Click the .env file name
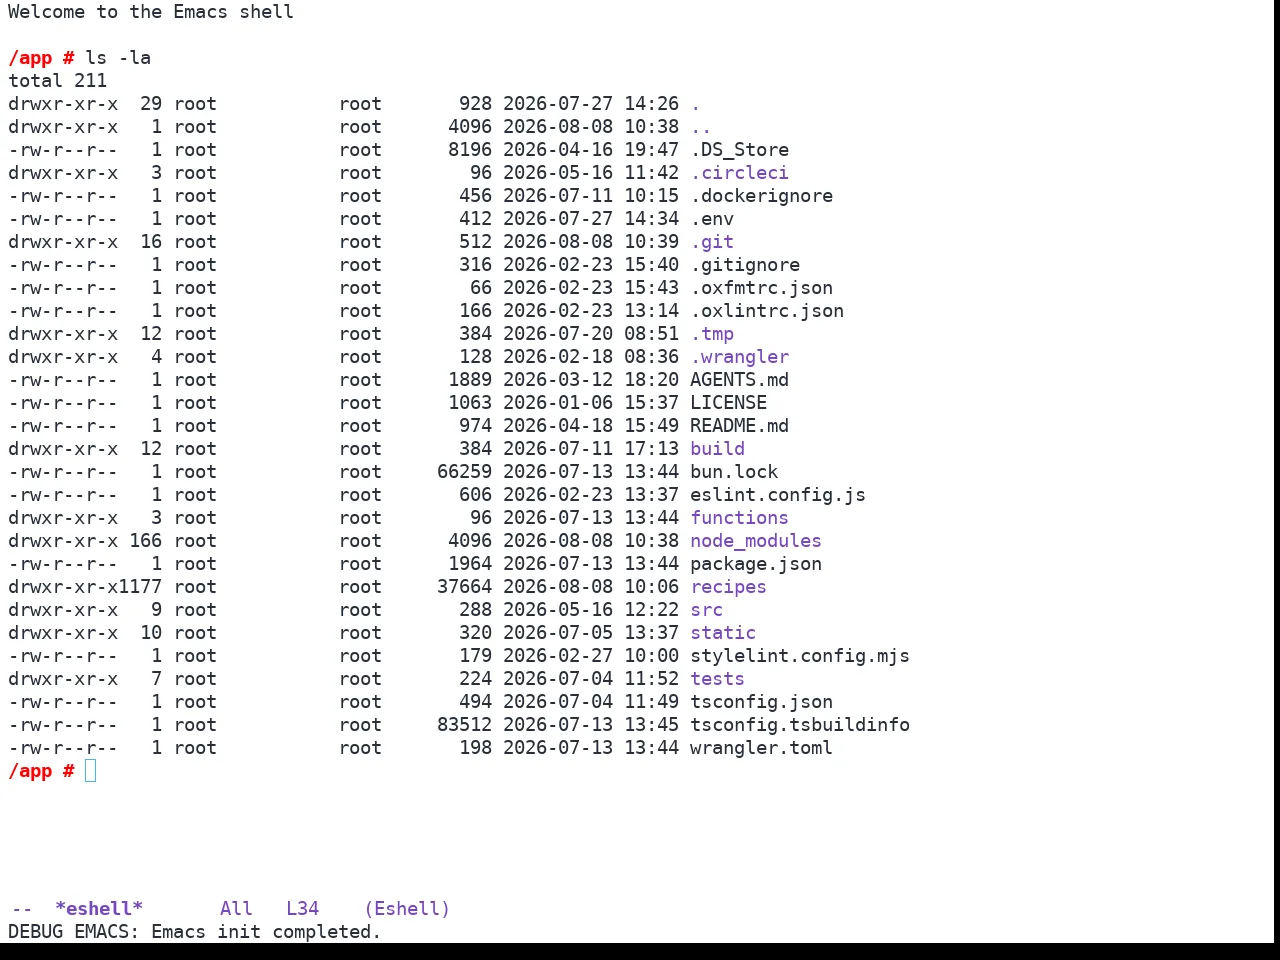Viewport: 1280px width, 960px height. (712, 219)
